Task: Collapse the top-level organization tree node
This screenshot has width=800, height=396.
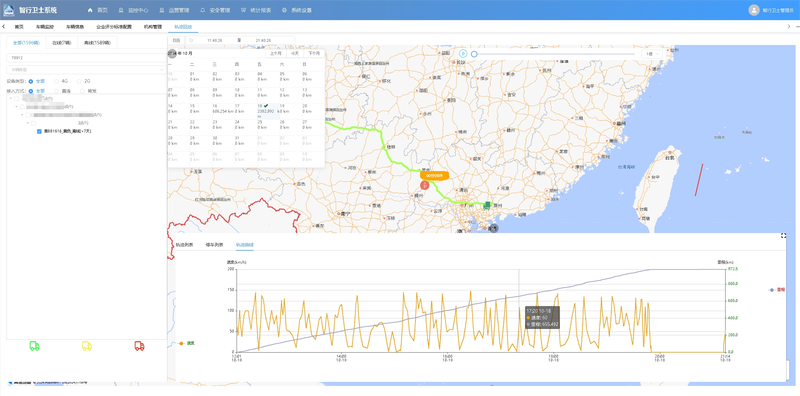Action: coord(11,98)
